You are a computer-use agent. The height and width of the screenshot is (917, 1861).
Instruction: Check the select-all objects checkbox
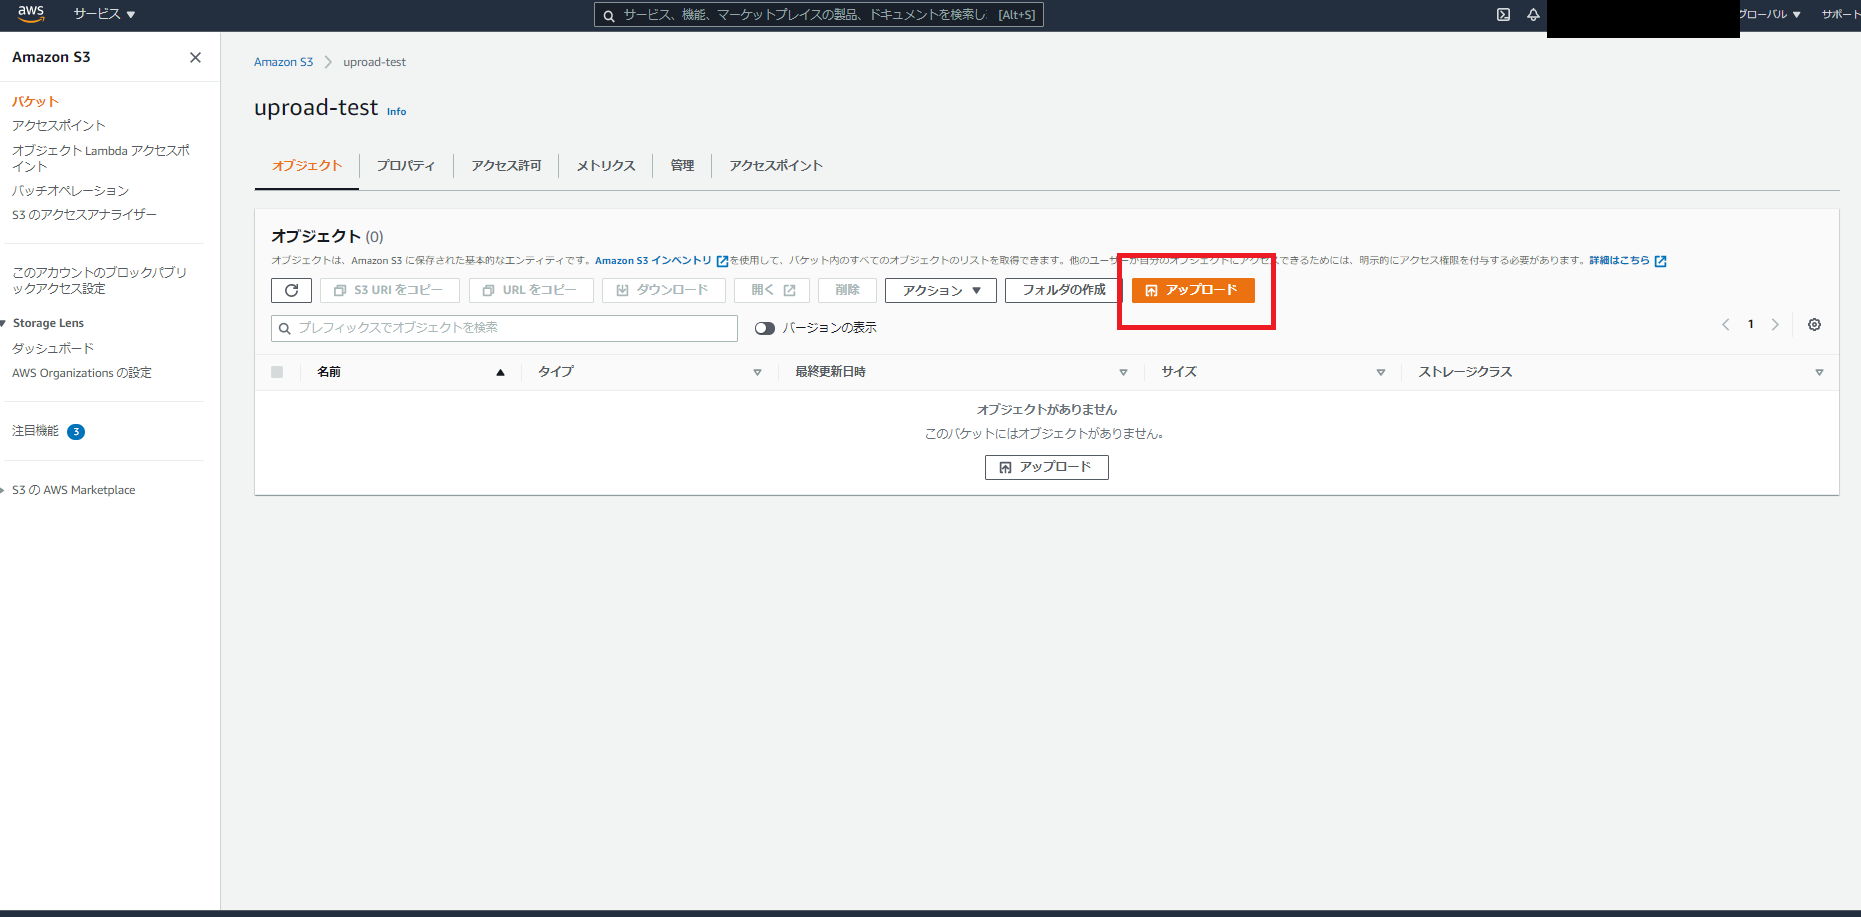click(x=277, y=372)
